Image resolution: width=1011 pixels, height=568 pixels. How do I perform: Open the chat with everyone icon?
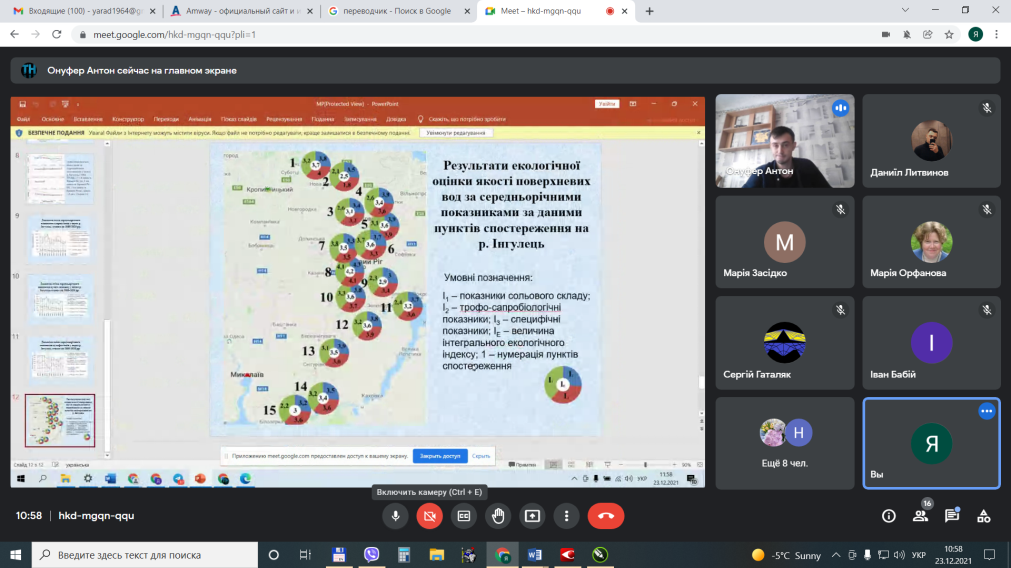[952, 516]
